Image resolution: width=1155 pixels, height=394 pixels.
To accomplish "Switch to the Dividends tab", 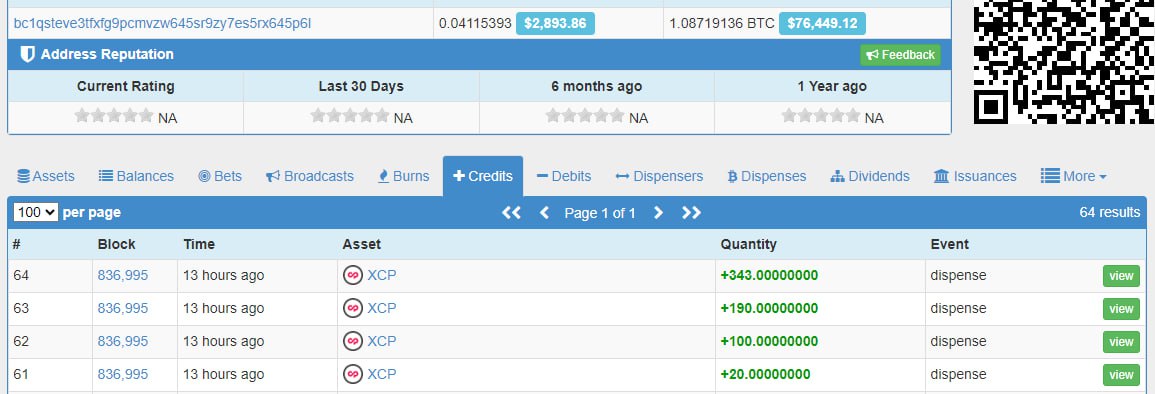I will click(x=870, y=176).
